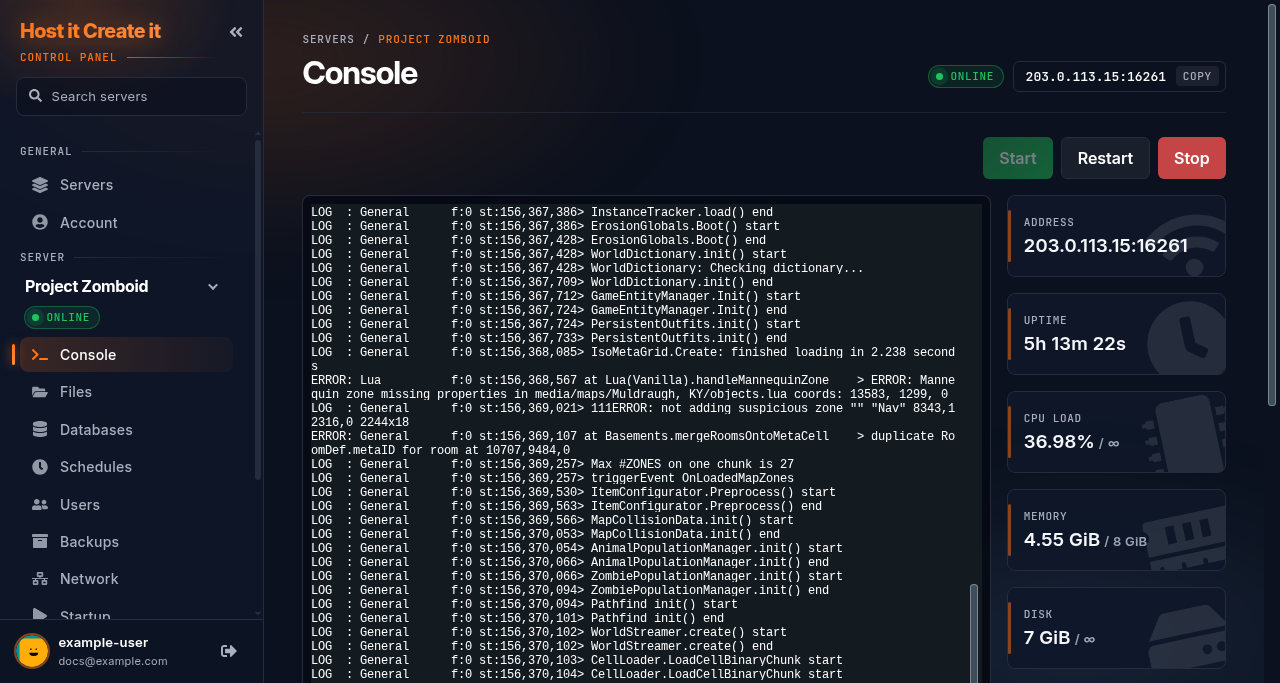Click the logout icon beside example-user

pos(229,651)
